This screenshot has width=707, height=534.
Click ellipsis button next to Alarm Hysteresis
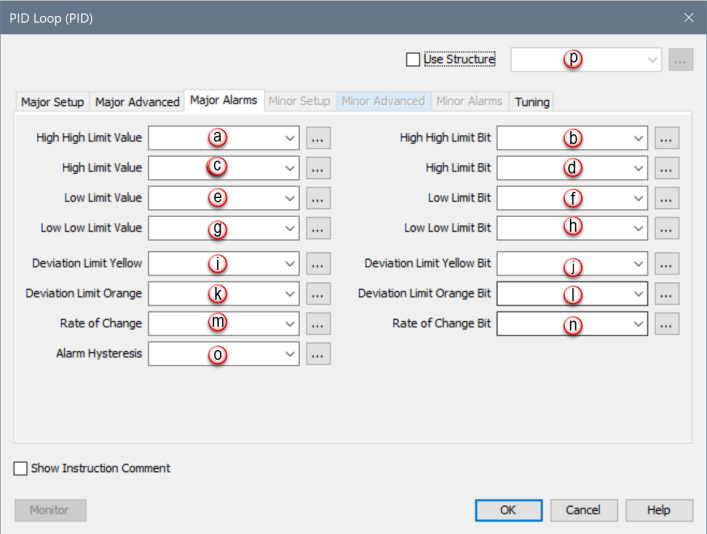tap(318, 354)
